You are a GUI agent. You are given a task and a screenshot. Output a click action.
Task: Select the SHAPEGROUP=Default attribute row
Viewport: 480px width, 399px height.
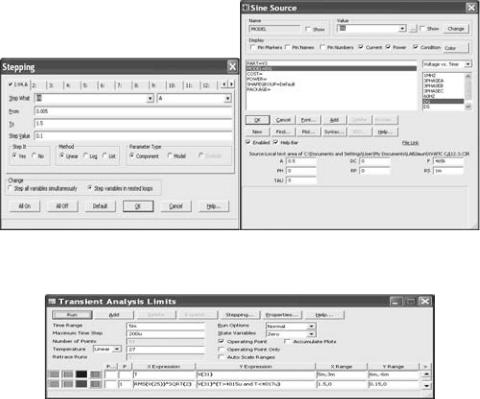[x=270, y=84]
